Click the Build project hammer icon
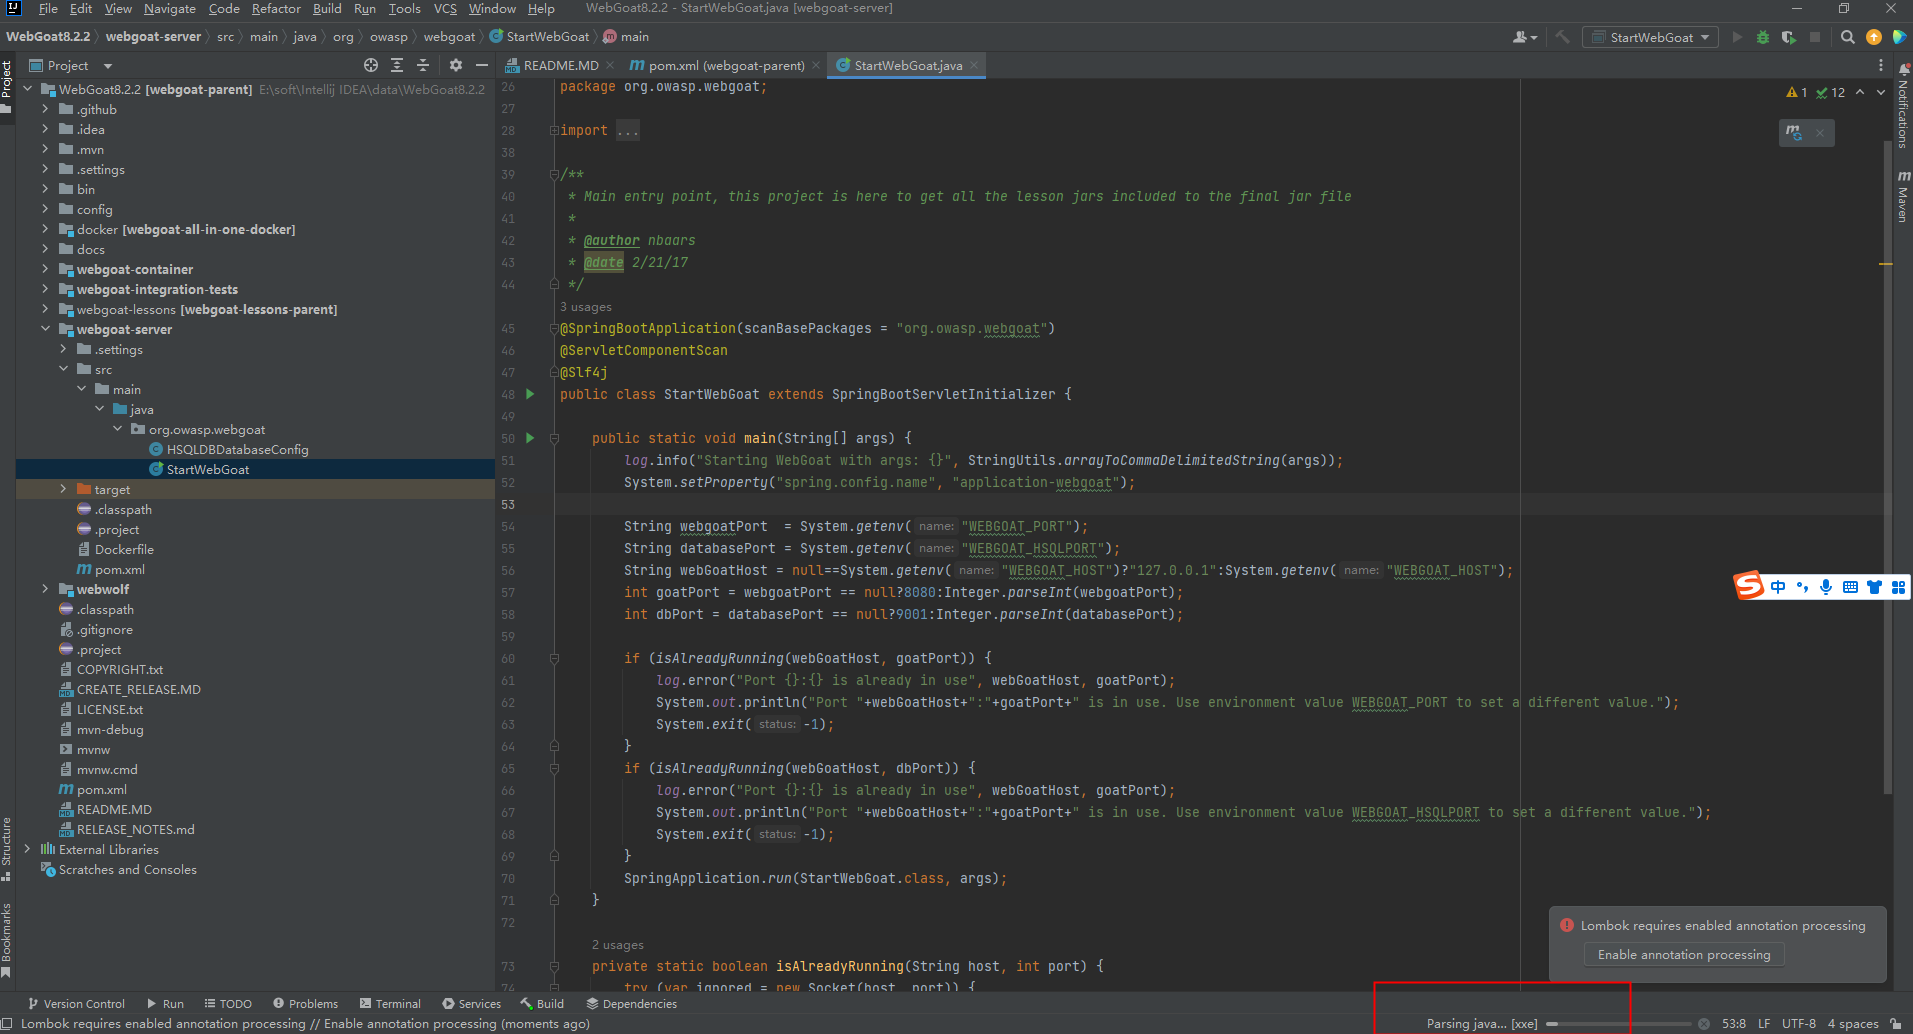This screenshot has width=1913, height=1034. 1563,37
